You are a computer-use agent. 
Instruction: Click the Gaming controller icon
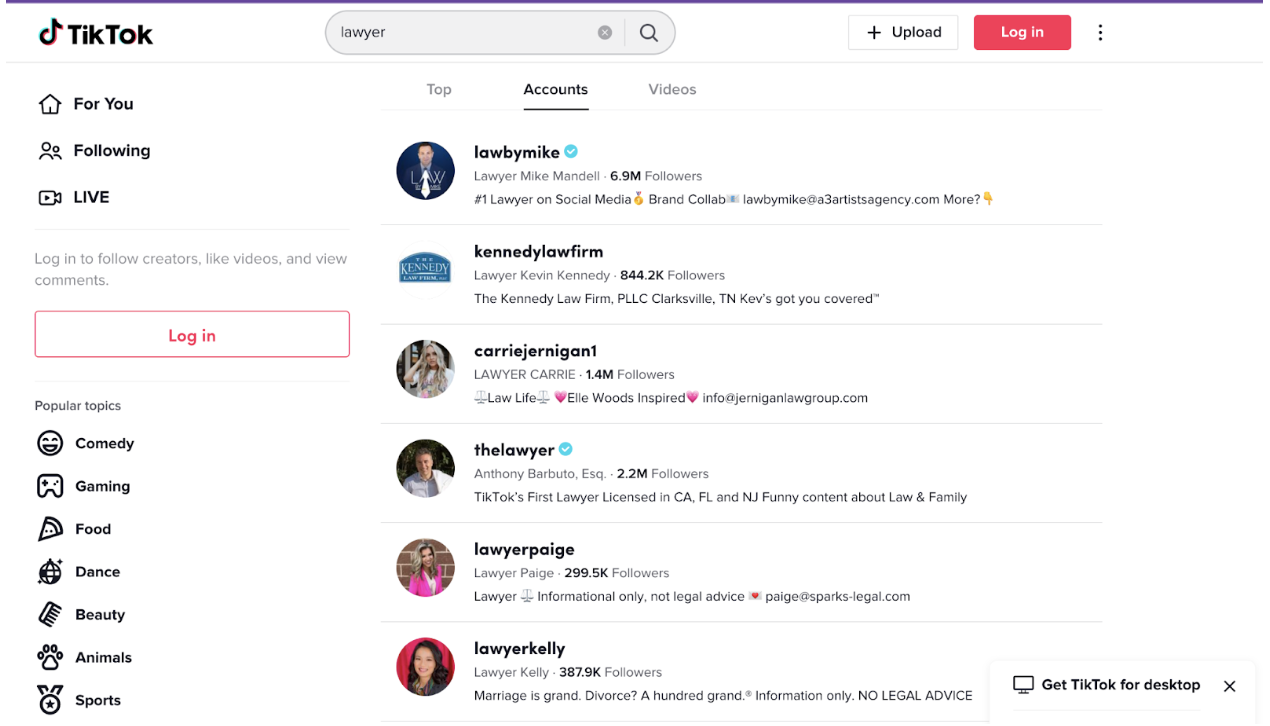50,486
